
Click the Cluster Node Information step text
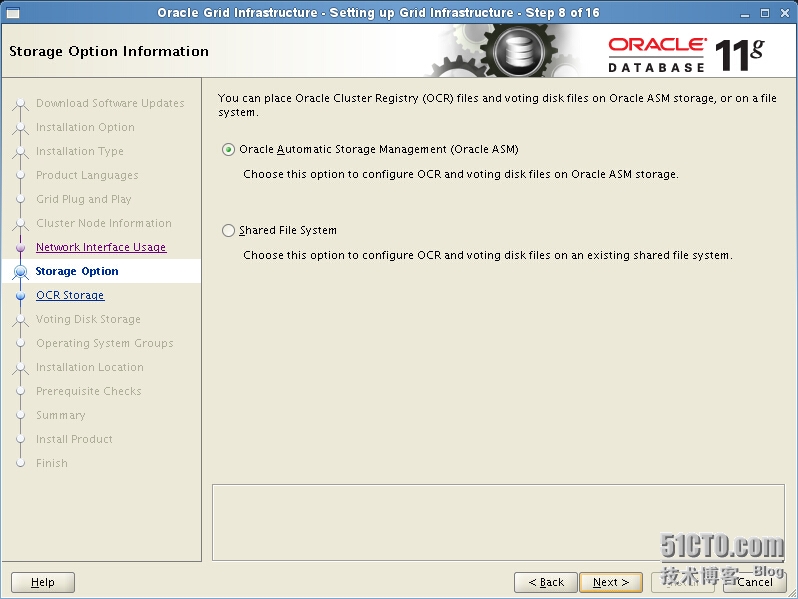click(x=104, y=223)
